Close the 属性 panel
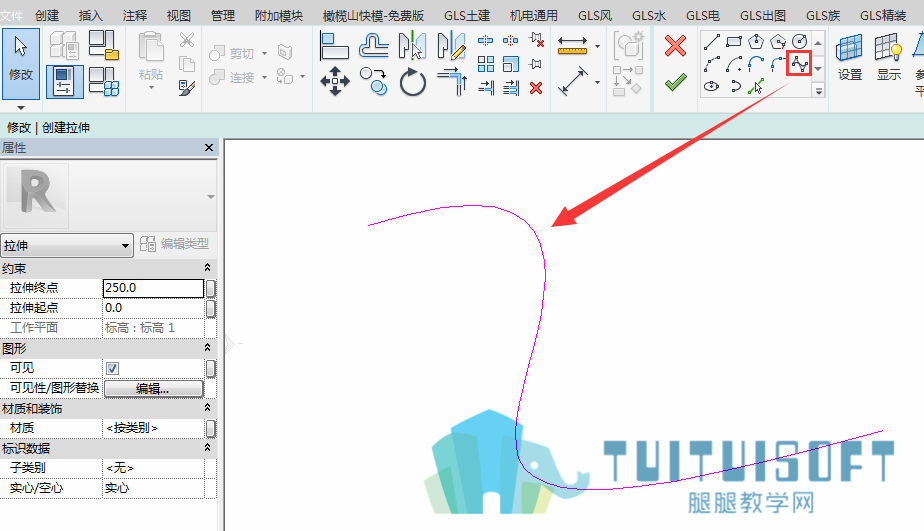This screenshot has width=924, height=531. tap(209, 147)
